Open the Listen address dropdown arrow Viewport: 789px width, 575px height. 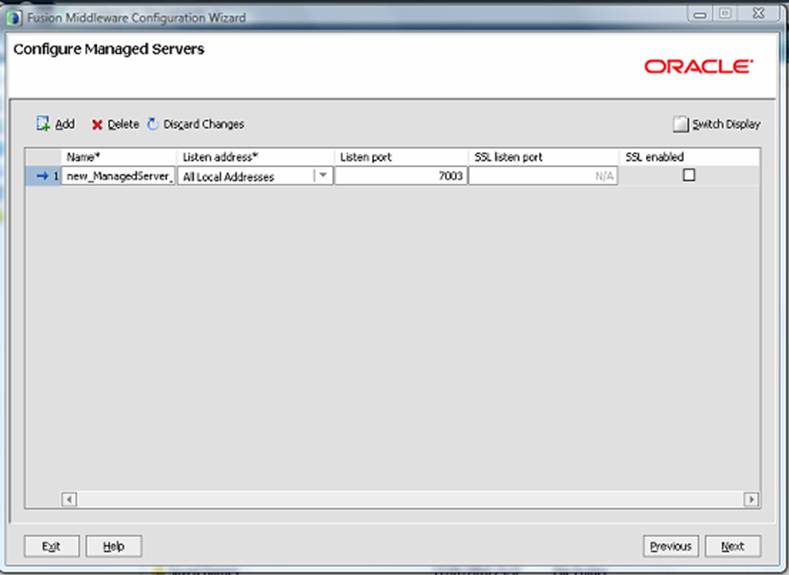click(323, 176)
